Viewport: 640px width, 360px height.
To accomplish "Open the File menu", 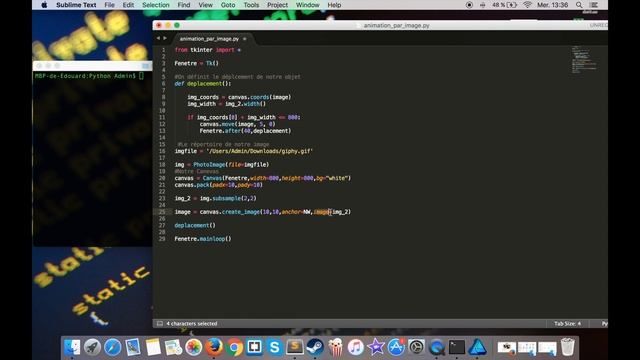I will [x=109, y=5].
